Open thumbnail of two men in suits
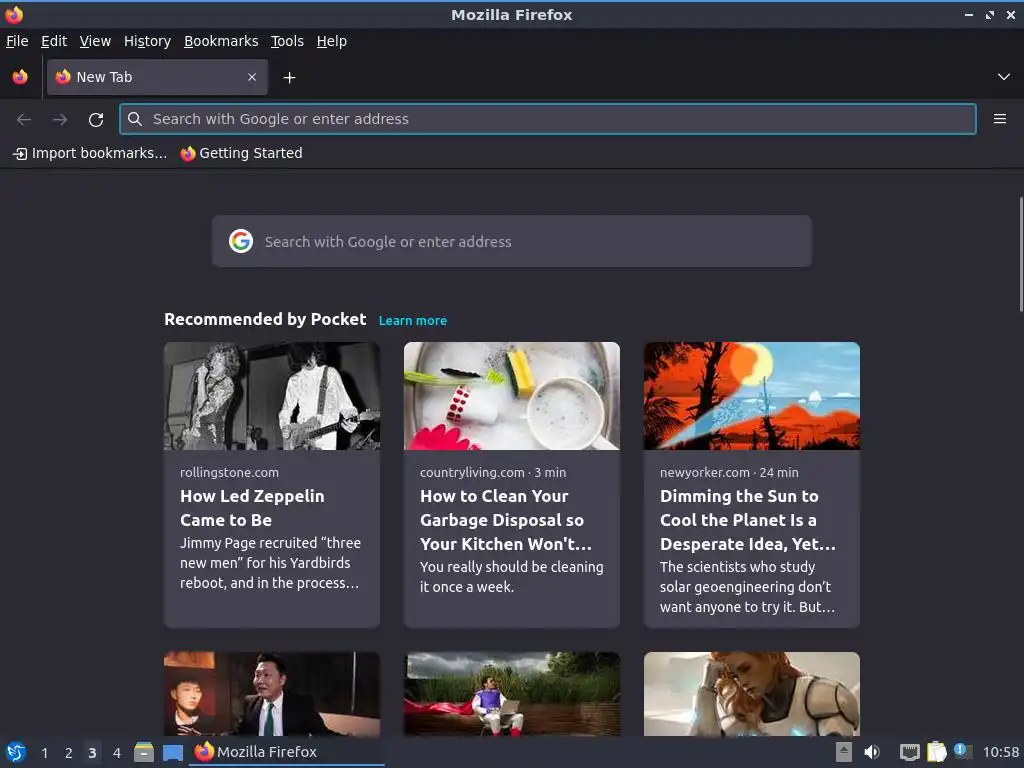Viewport: 1024px width, 768px height. coord(272,694)
